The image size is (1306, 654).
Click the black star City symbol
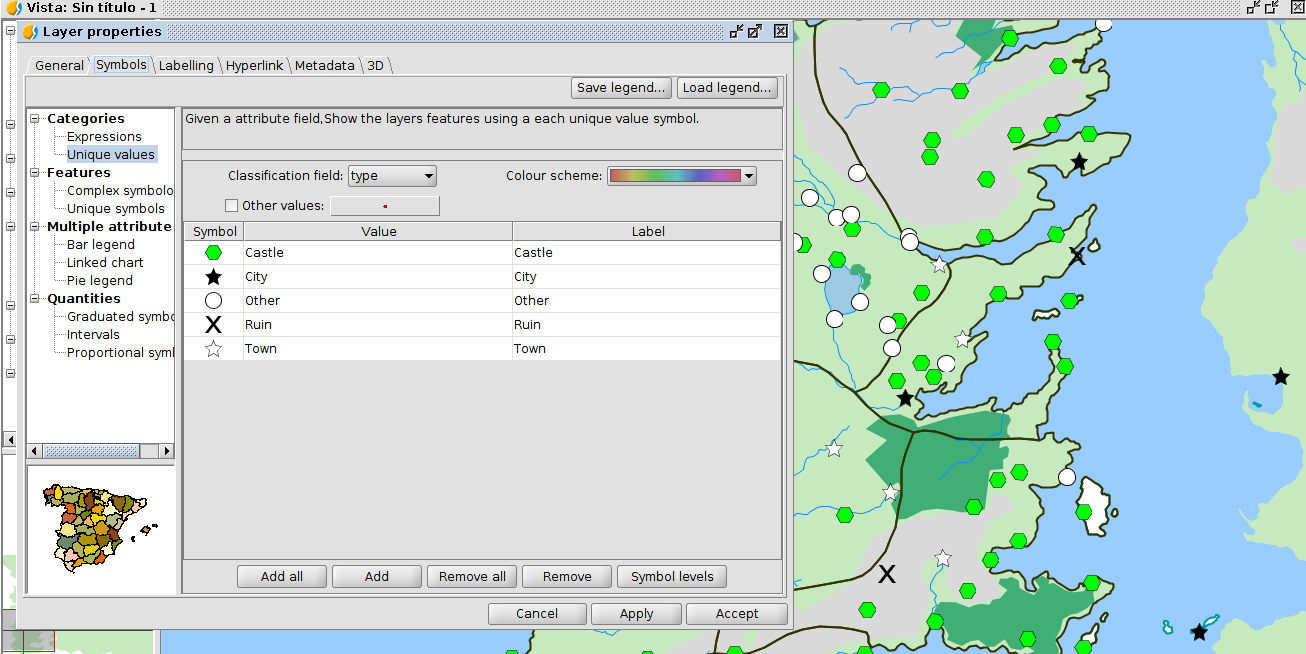(x=213, y=277)
